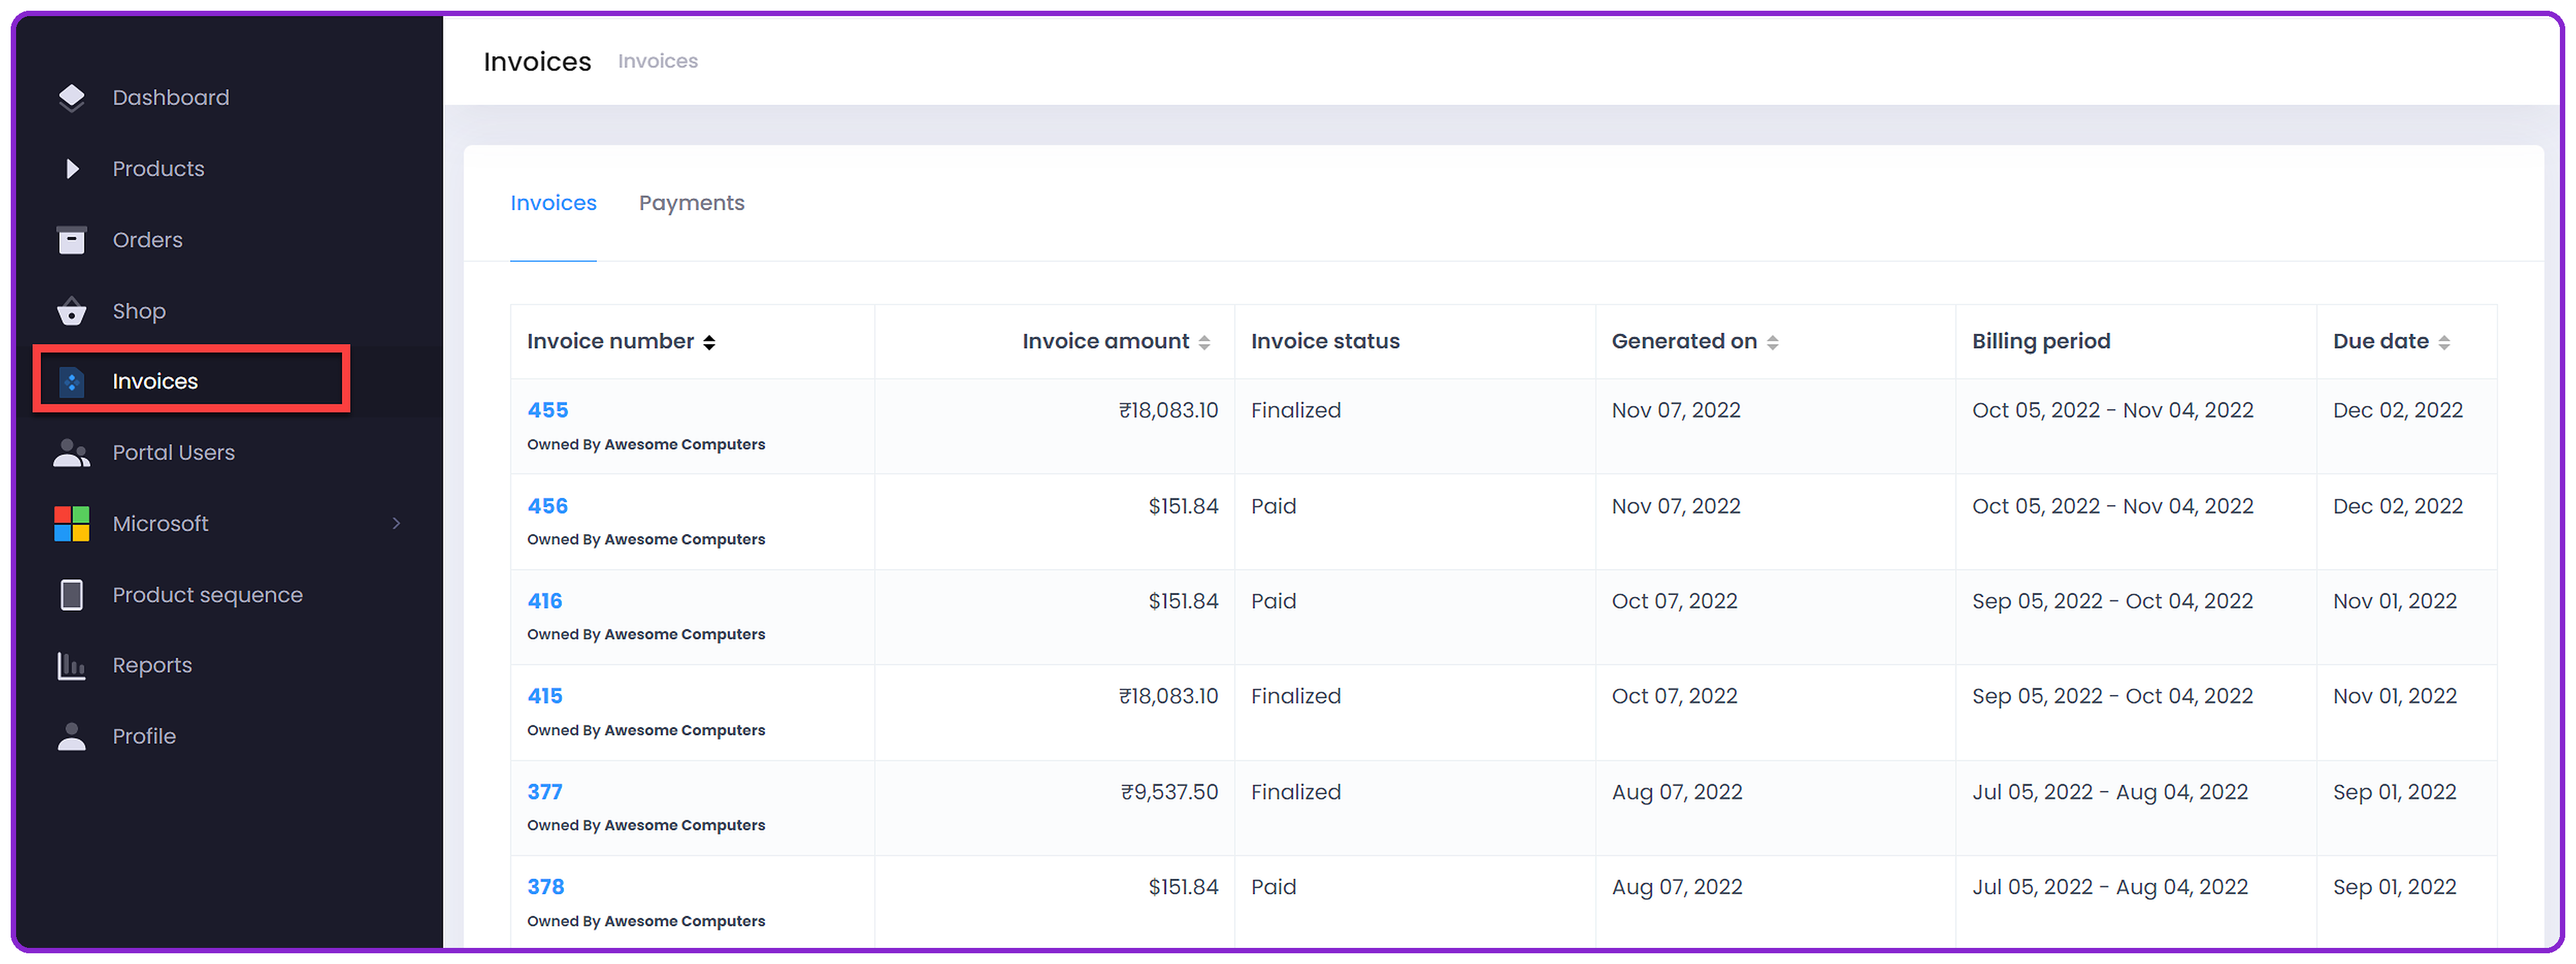Open Product sequence menu label
This screenshot has height=964, width=2576.
(207, 595)
